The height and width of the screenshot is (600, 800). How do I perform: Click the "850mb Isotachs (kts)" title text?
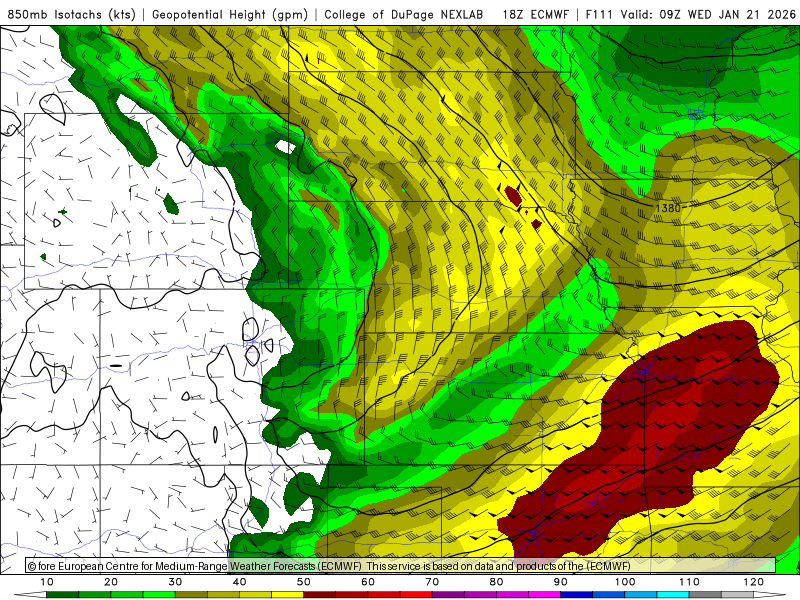coord(71,14)
